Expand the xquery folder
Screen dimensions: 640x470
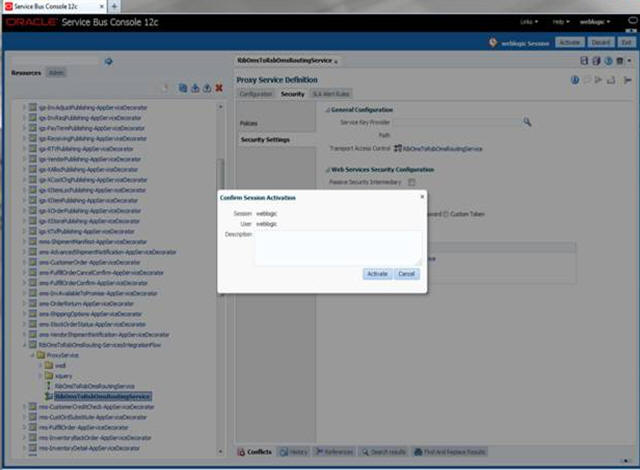[40, 376]
